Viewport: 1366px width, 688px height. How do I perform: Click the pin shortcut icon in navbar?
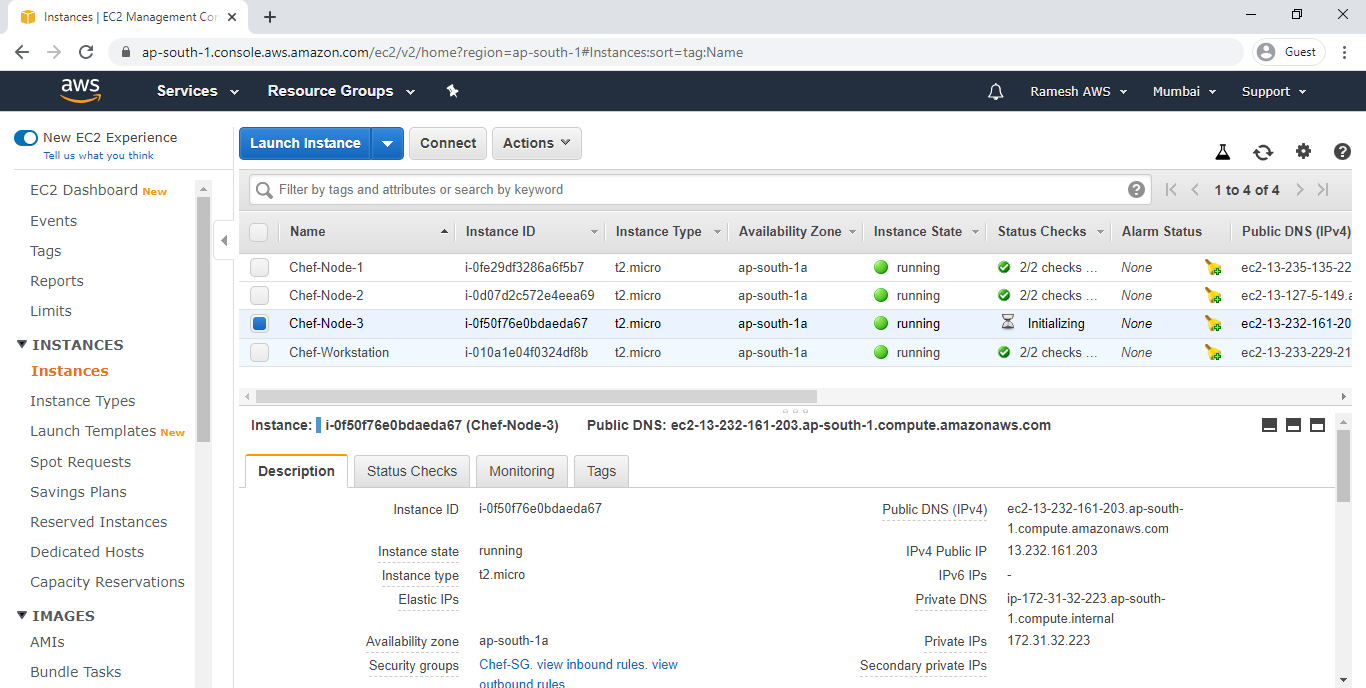pyautogui.click(x=452, y=91)
